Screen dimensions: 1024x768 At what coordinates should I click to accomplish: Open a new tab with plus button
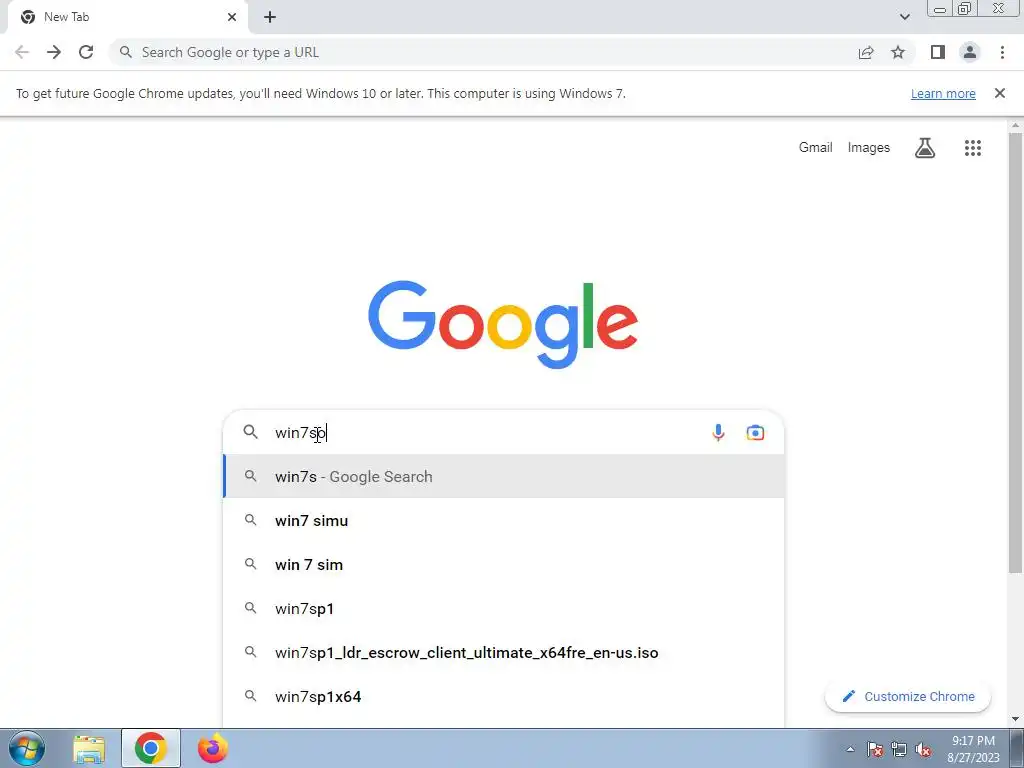coord(270,17)
